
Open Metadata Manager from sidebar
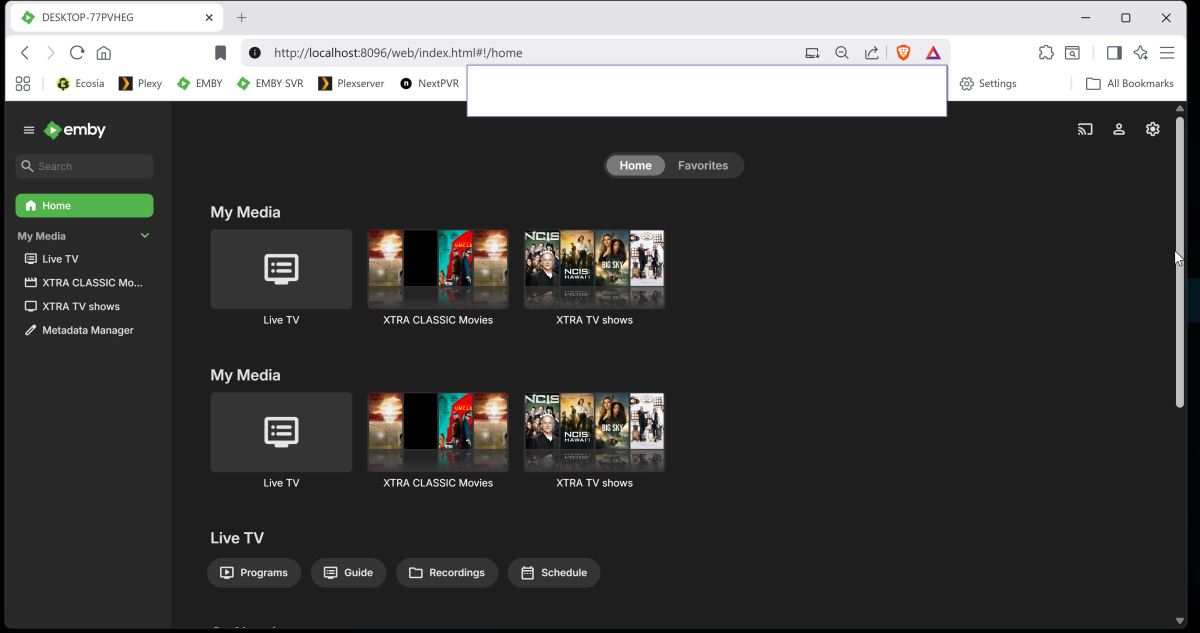coord(84,330)
